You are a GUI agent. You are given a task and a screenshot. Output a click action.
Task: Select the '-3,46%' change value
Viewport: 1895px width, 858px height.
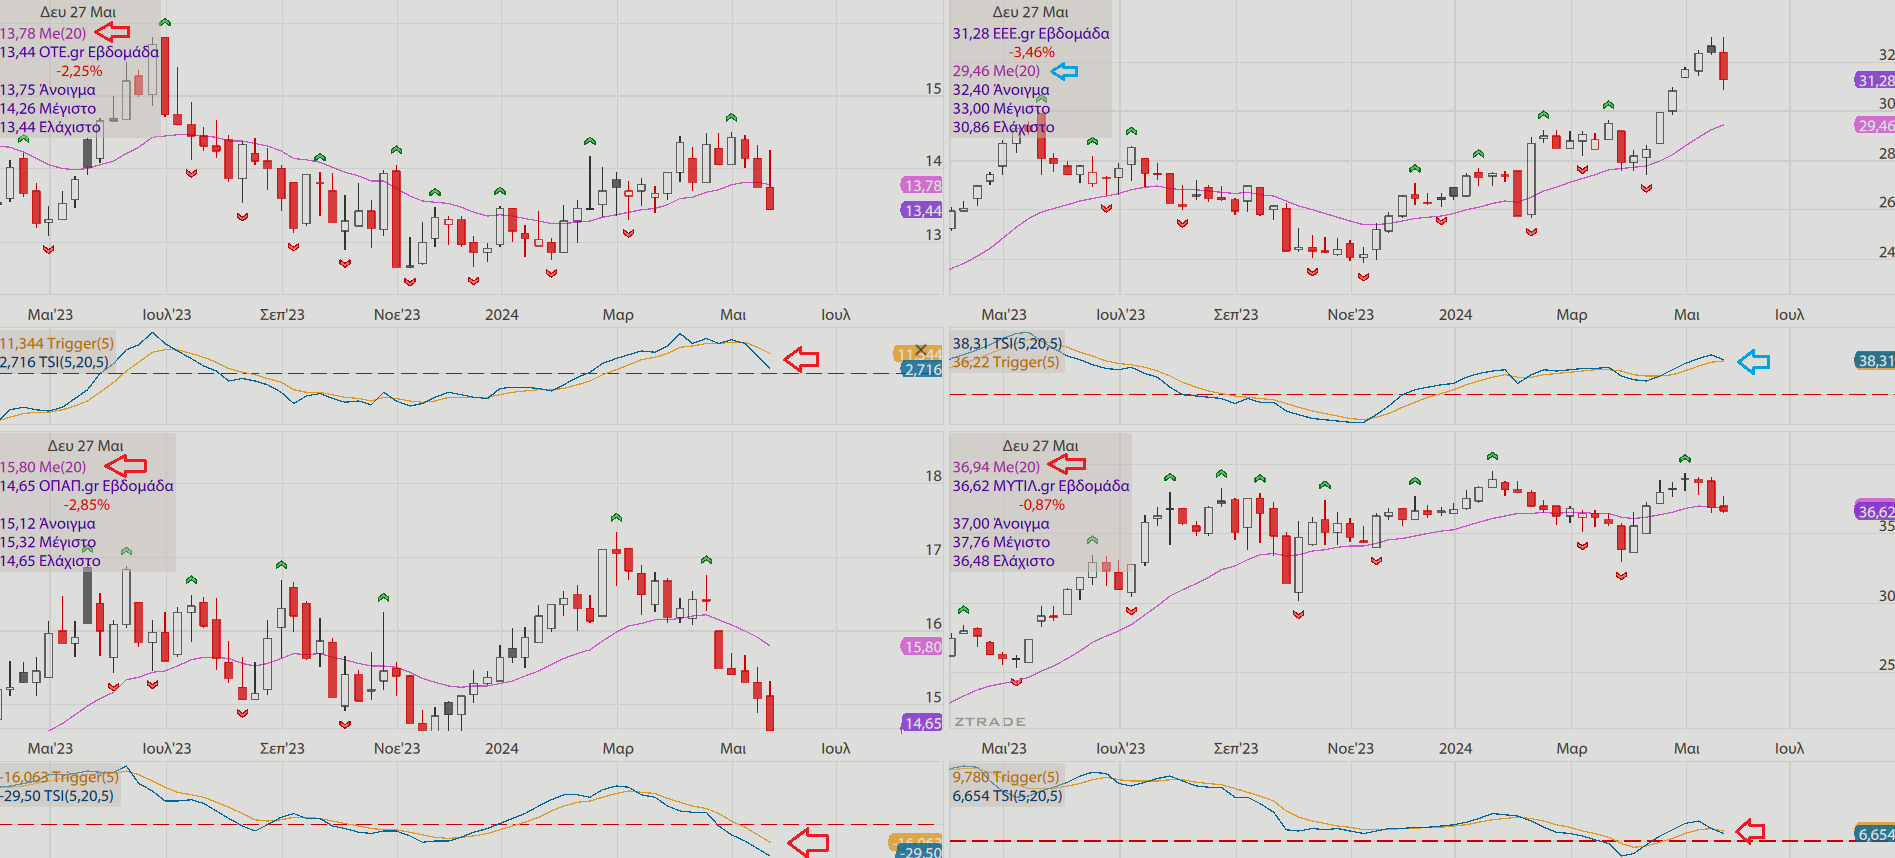pyautogui.click(x=1031, y=52)
